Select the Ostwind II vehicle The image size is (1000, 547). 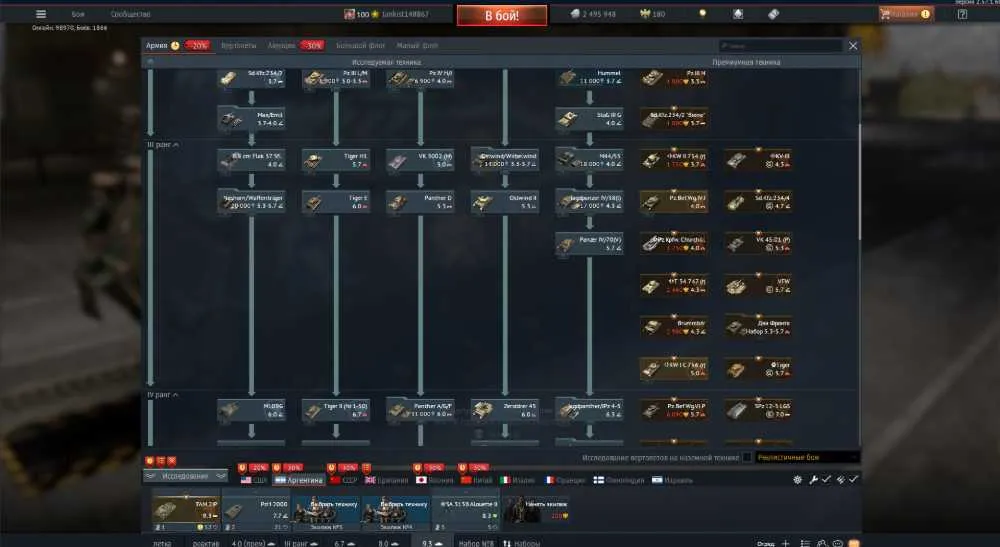pos(505,202)
